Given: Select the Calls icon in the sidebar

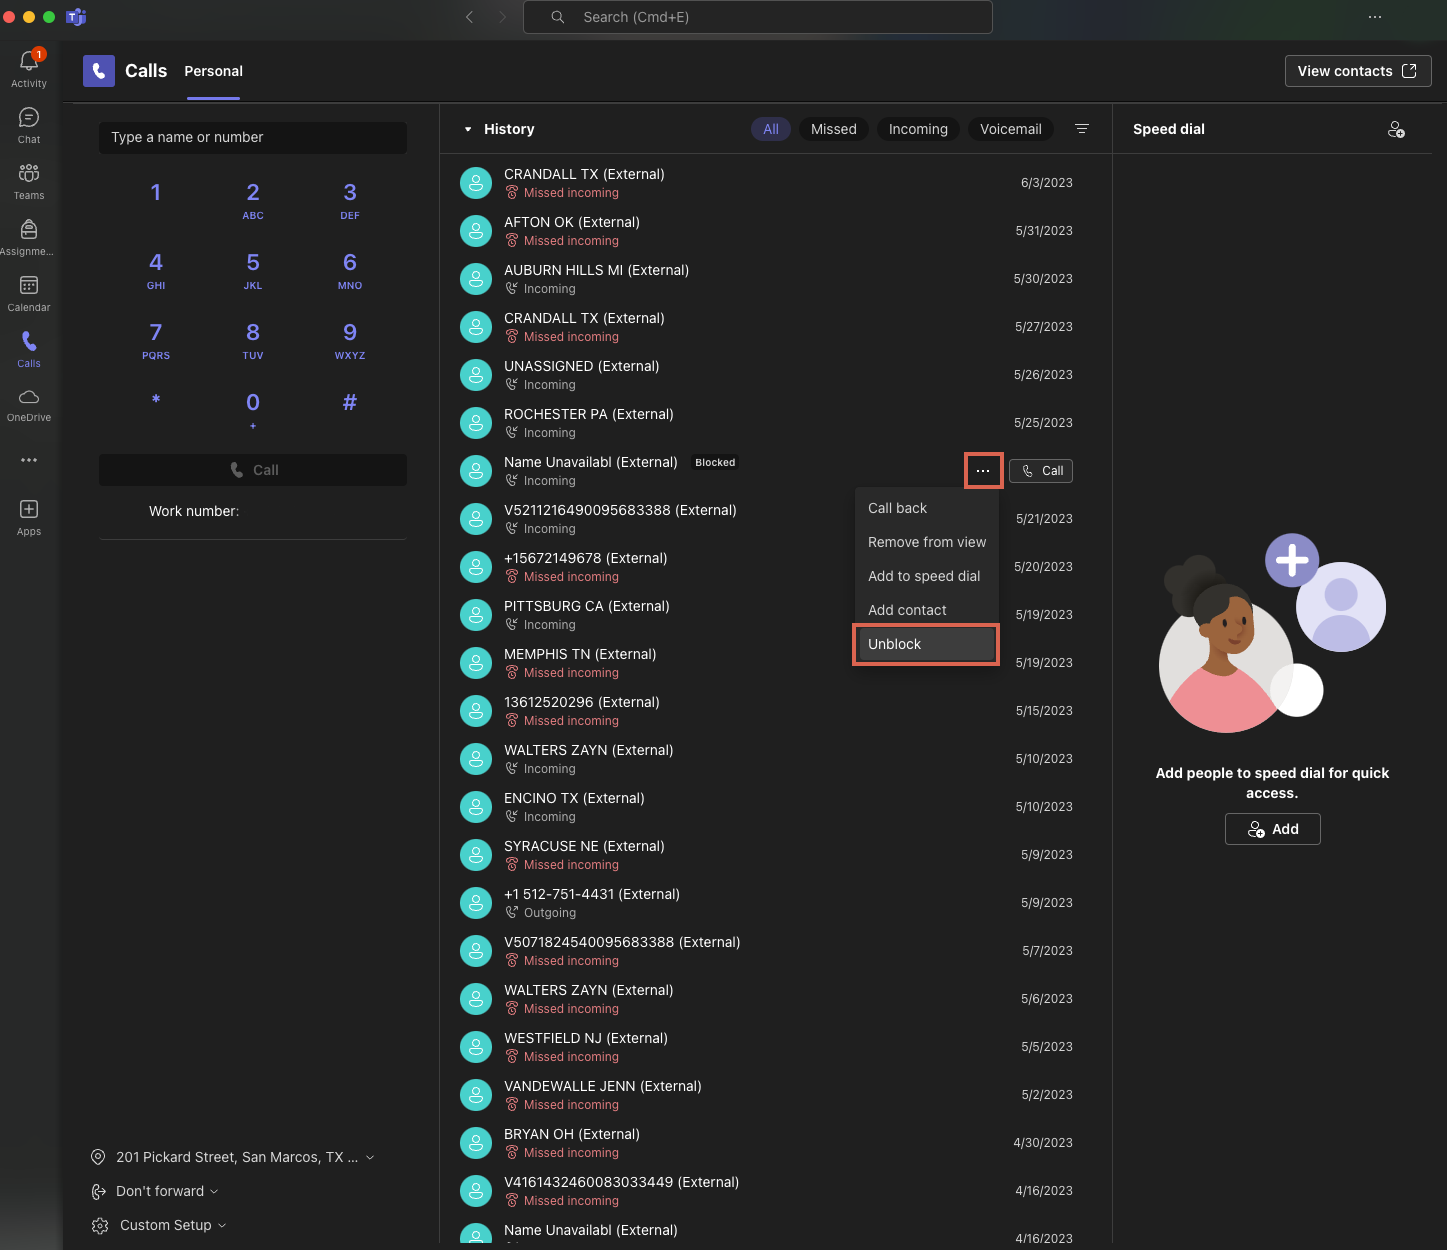Looking at the screenshot, I should tap(29, 350).
